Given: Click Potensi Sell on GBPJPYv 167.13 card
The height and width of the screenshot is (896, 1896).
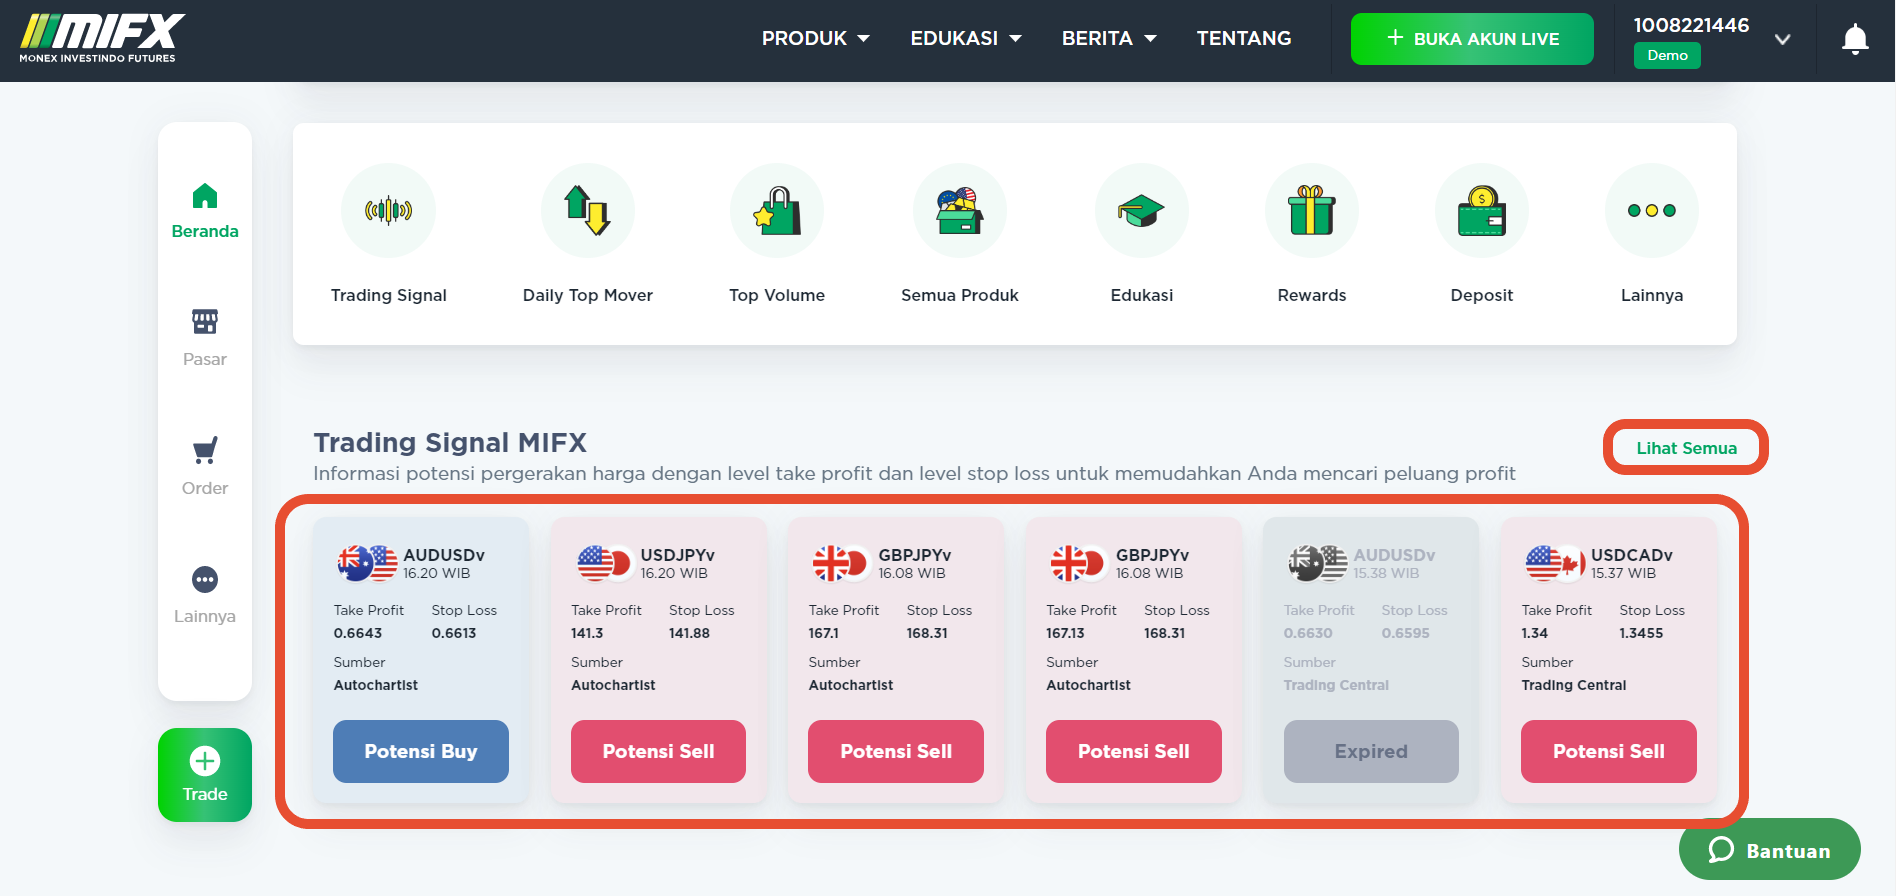Looking at the screenshot, I should click(x=1134, y=751).
